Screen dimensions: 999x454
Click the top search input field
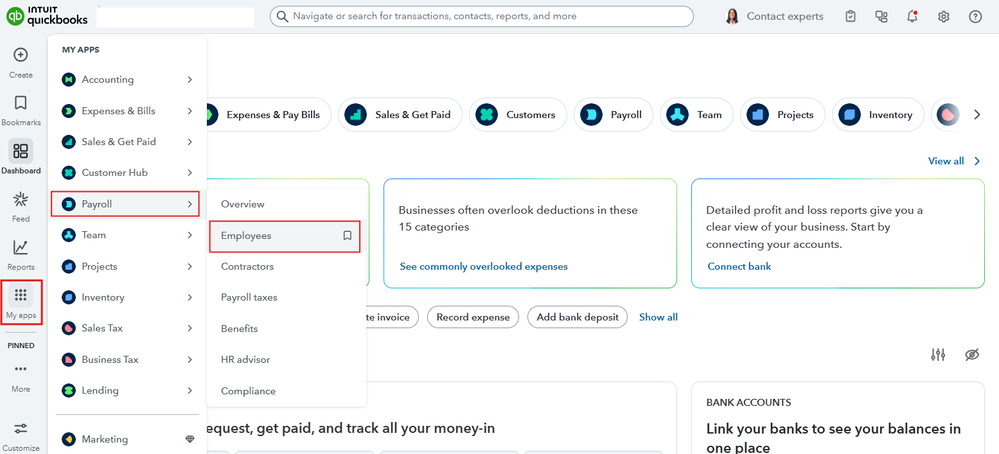pyautogui.click(x=482, y=17)
